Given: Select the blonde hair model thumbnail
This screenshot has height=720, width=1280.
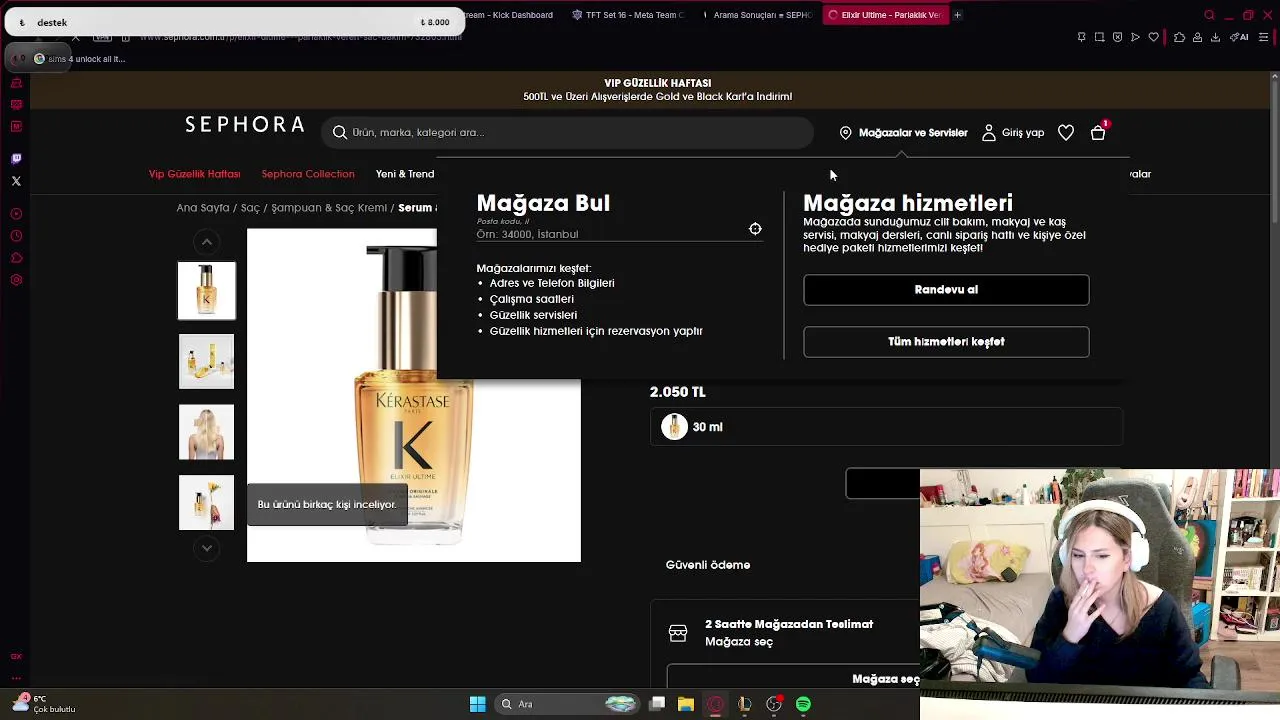Looking at the screenshot, I should pos(206,432).
